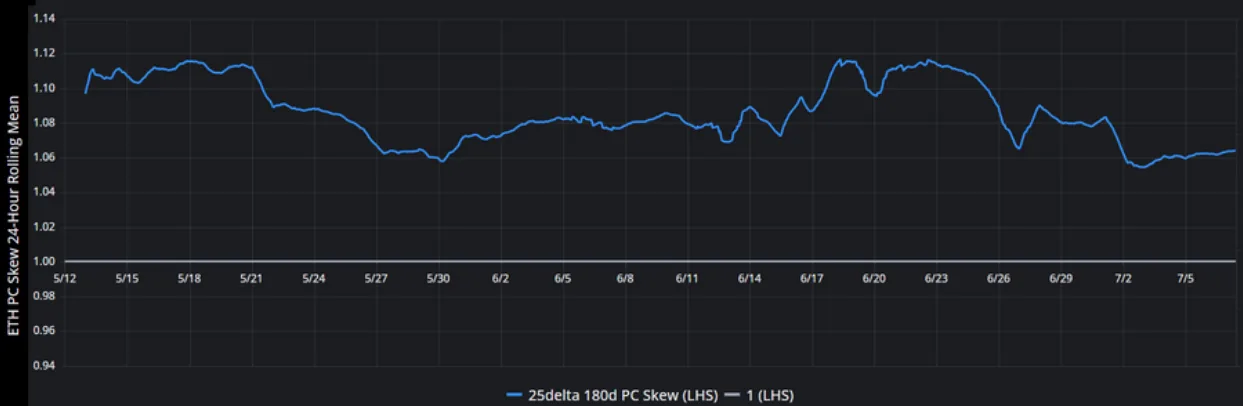Click the 0.98 y-axis value
This screenshot has height=406, width=1243.
pyautogui.click(x=44, y=297)
